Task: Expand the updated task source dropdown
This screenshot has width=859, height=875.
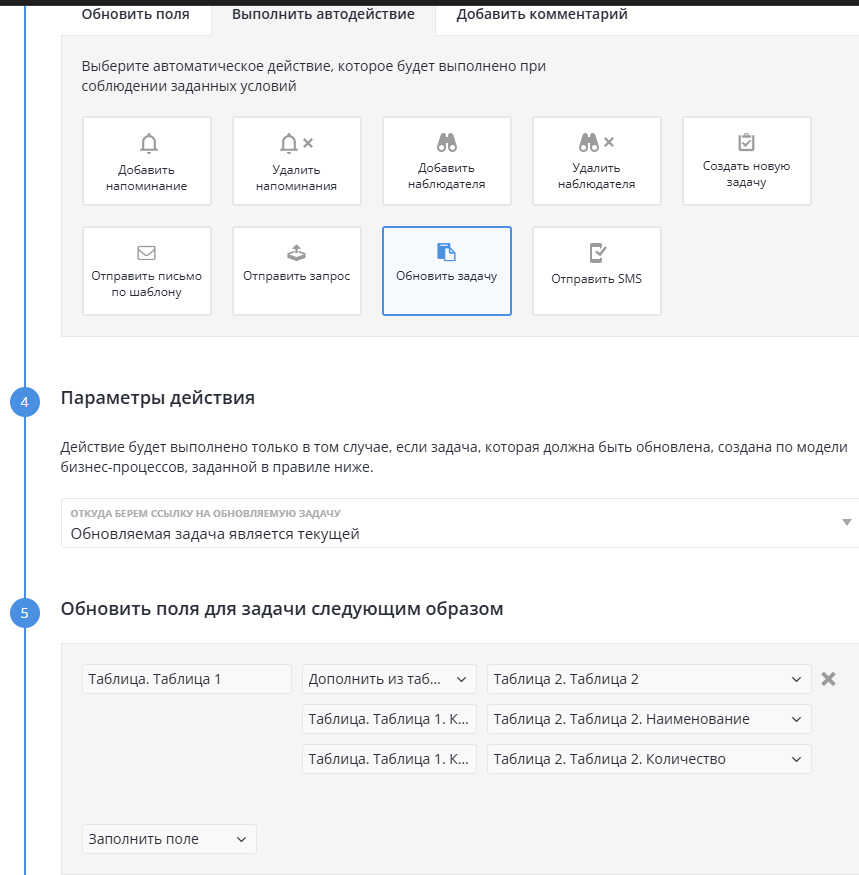Action: pyautogui.click(x=460, y=523)
